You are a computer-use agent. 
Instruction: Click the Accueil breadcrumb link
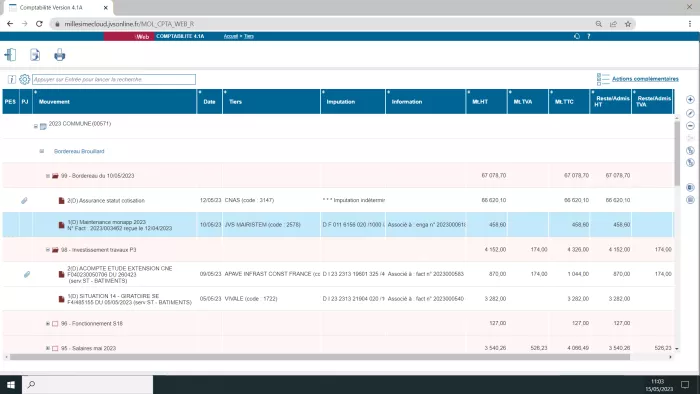click(x=231, y=36)
